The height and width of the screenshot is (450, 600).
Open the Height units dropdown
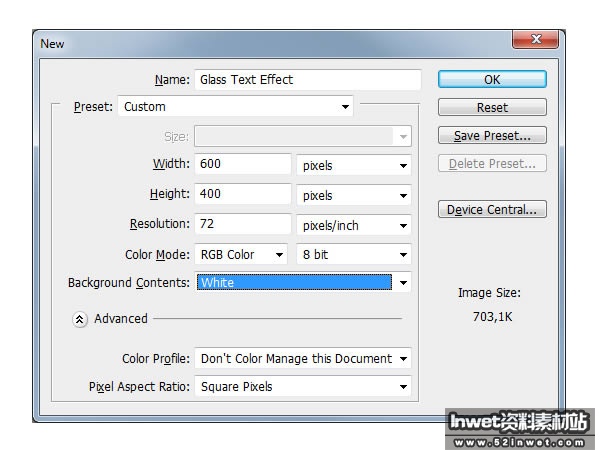[354, 196]
